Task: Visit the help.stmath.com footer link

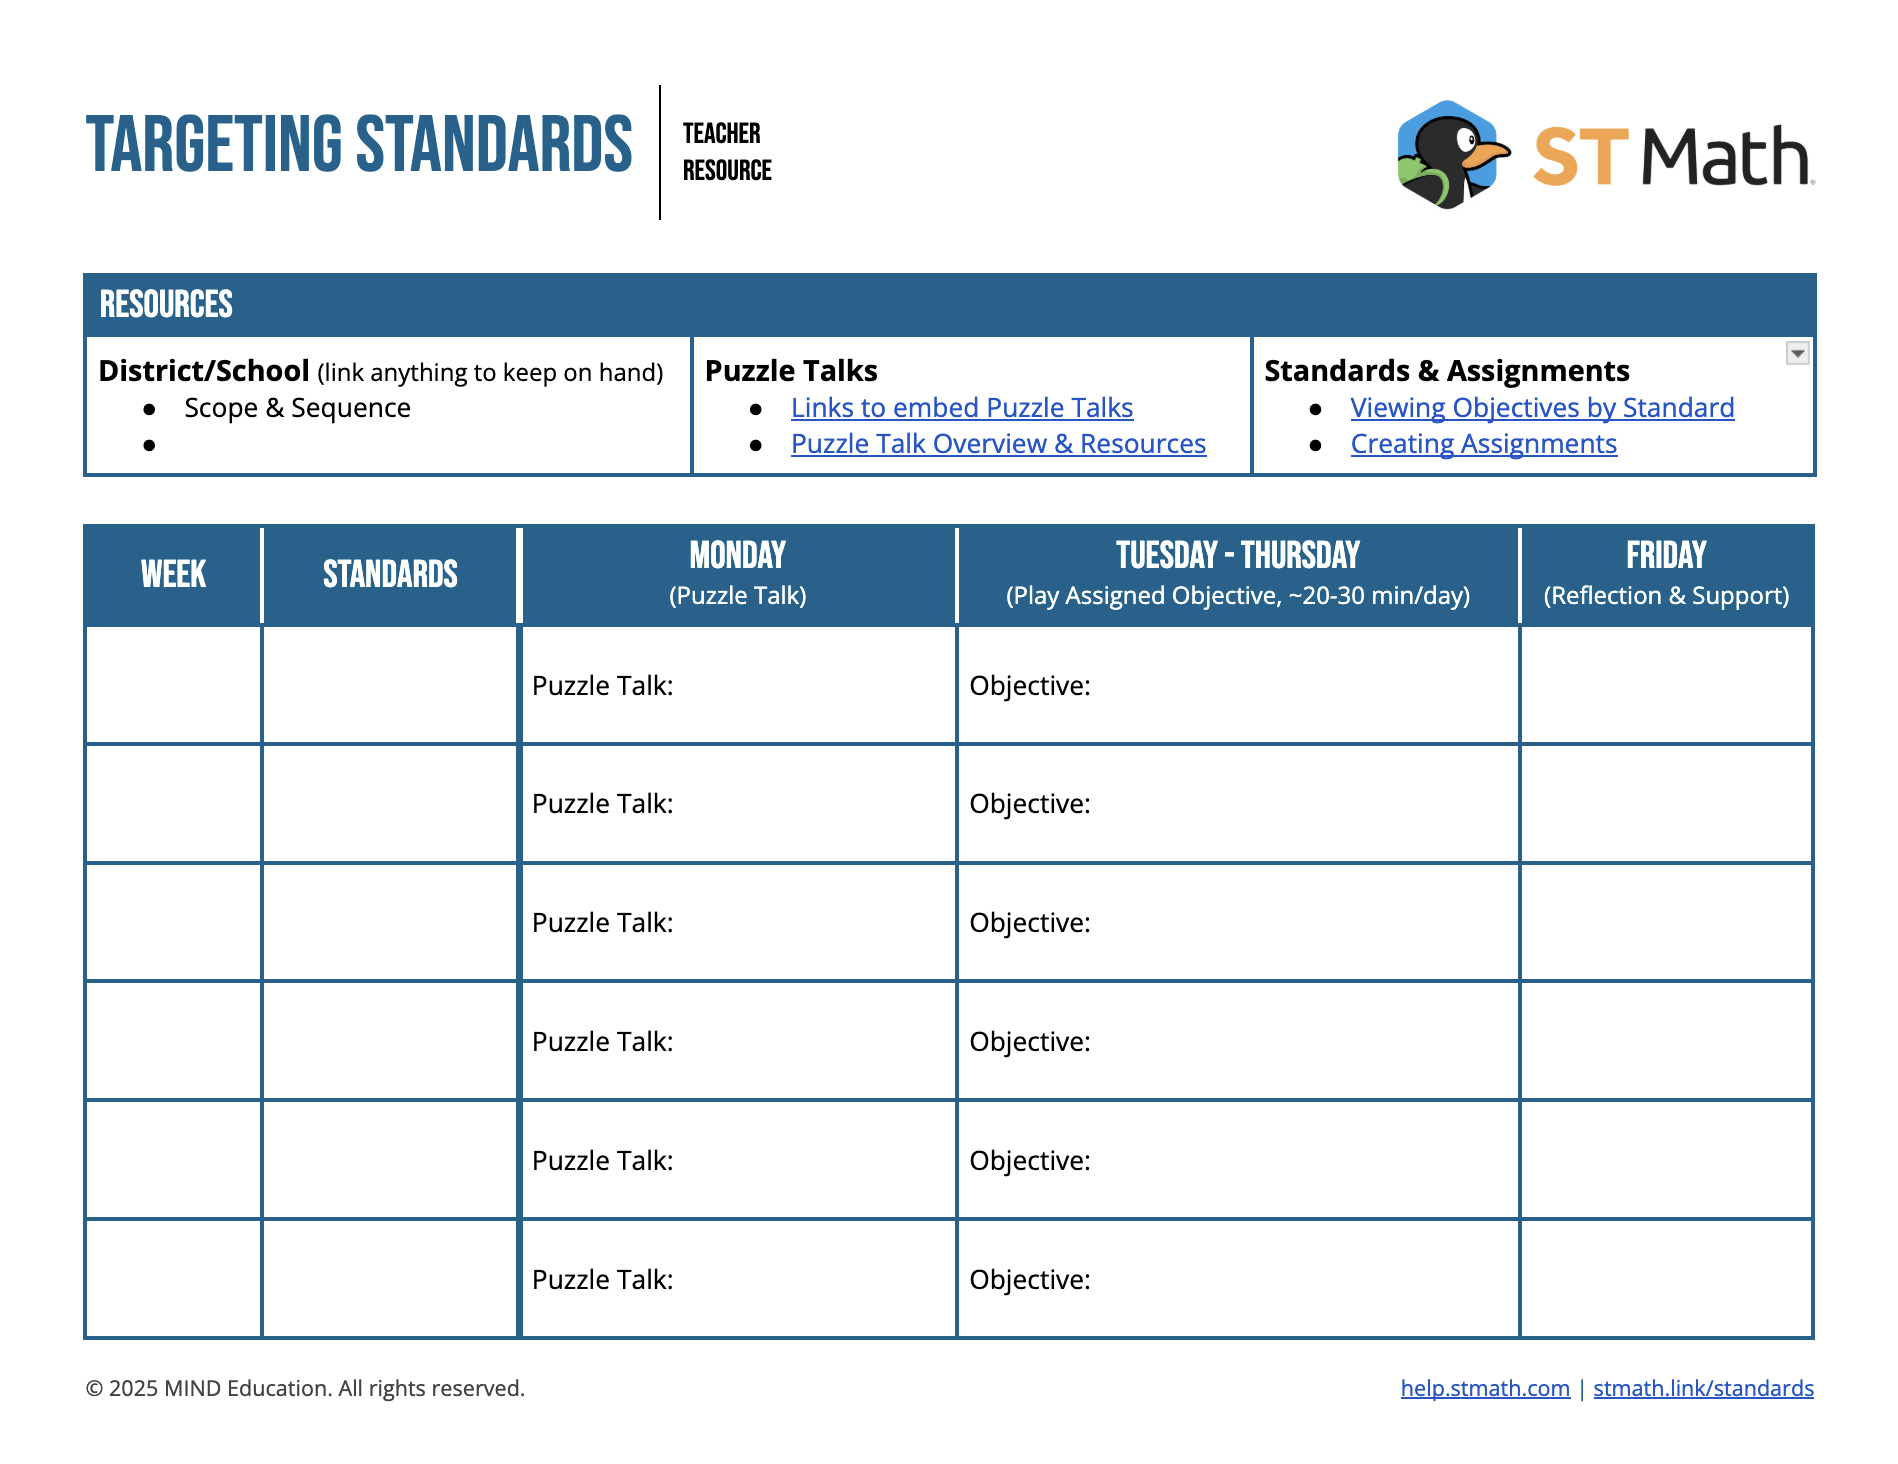Action: pos(1484,1388)
